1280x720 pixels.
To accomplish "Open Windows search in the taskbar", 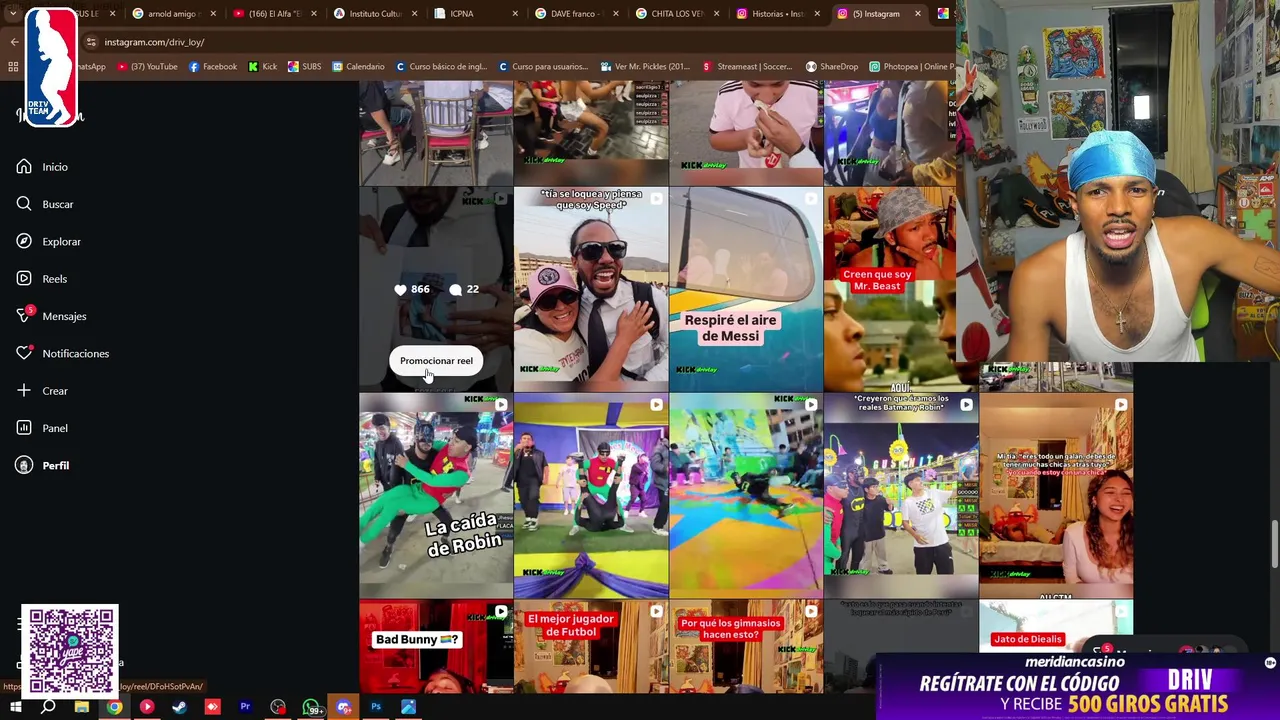I will 48,707.
